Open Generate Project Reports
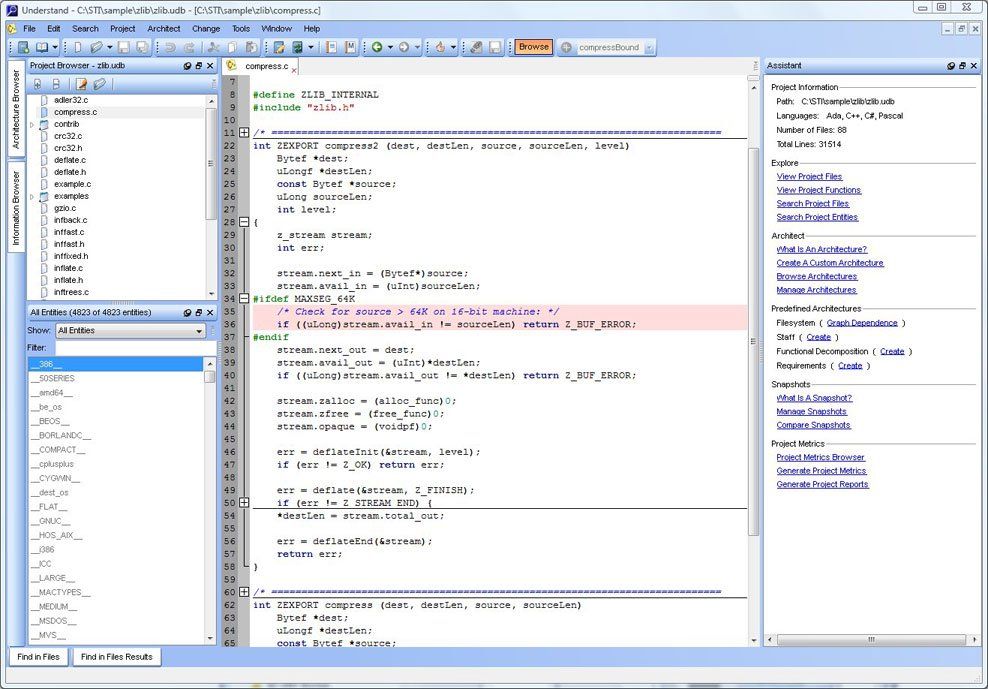Screen dimensions: 988x689 [824, 484]
